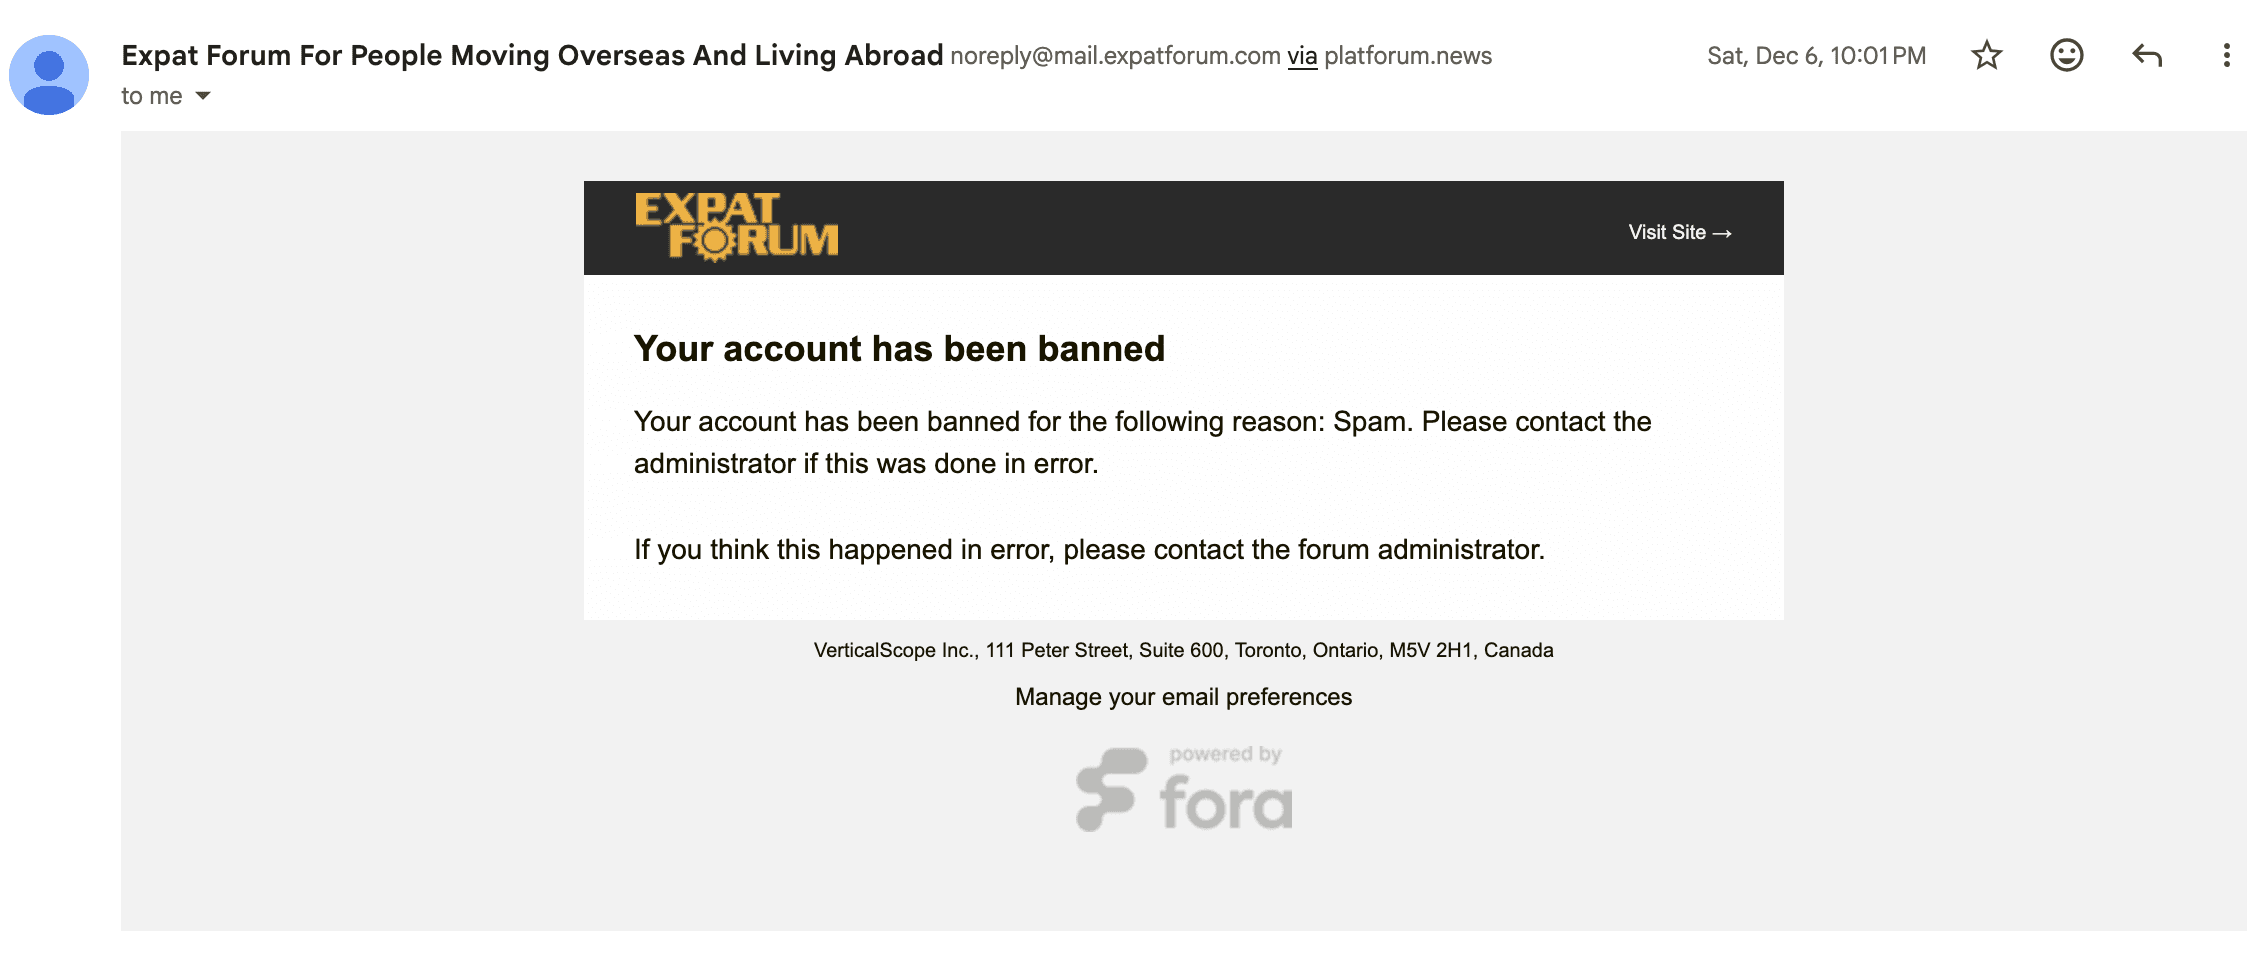Image resolution: width=2266 pixels, height=962 pixels.
Task: Reply to the banned account email
Action: (x=2146, y=55)
